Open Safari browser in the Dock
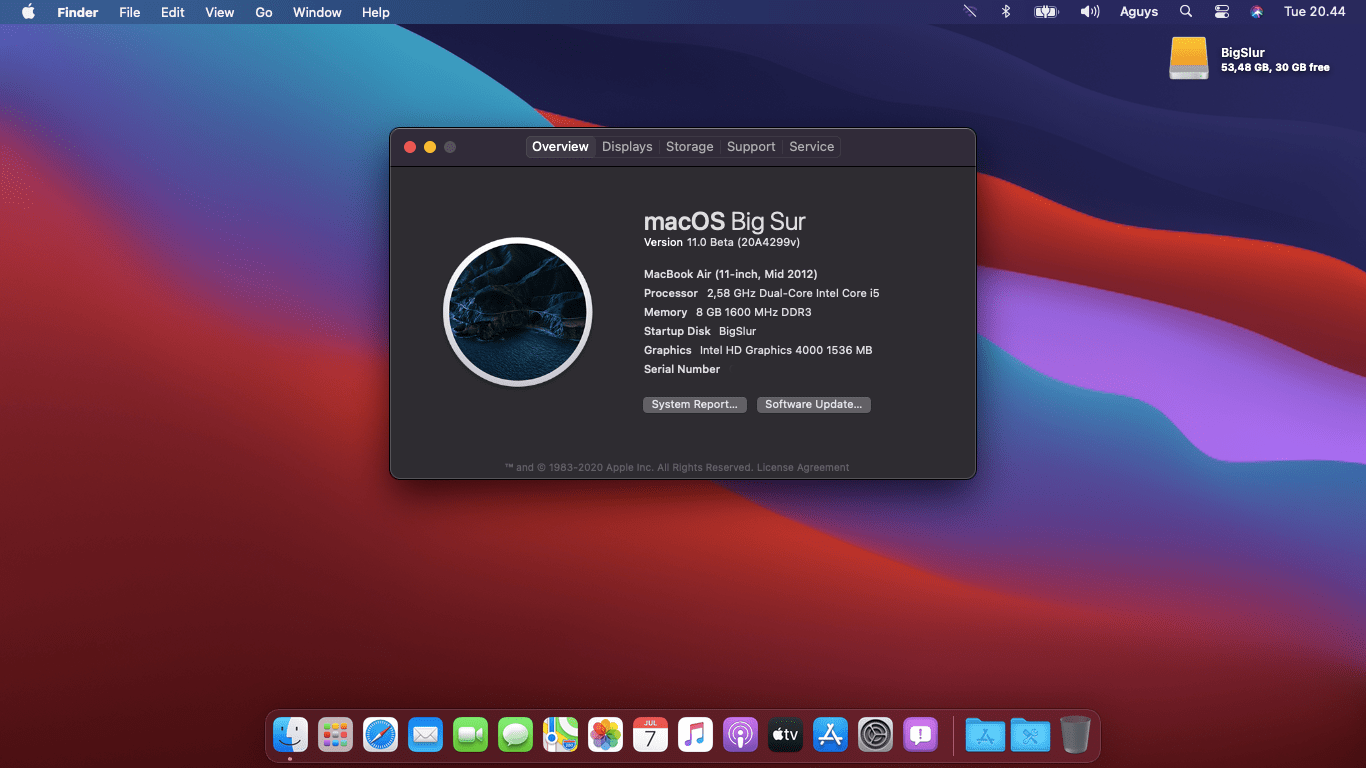 point(381,735)
